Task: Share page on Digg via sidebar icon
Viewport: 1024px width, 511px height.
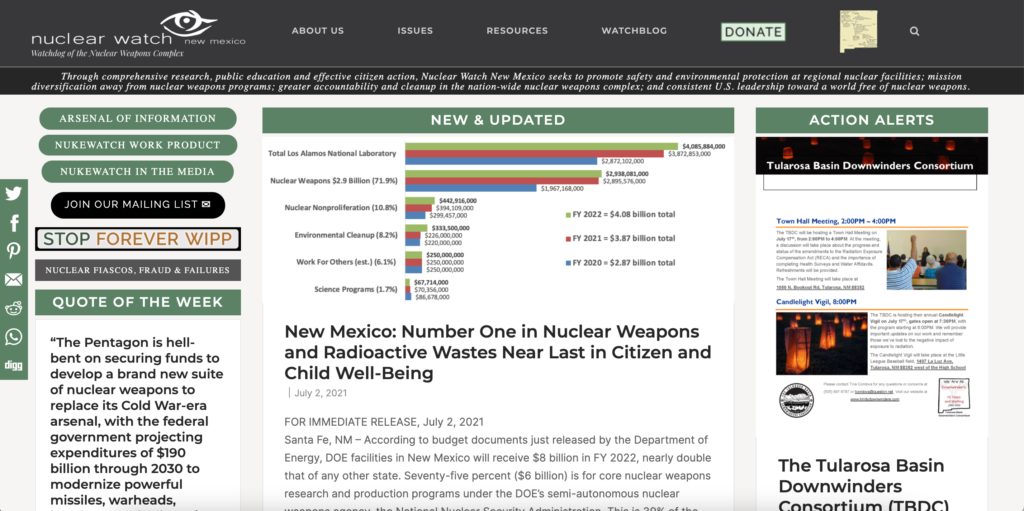Action: pos(14,365)
